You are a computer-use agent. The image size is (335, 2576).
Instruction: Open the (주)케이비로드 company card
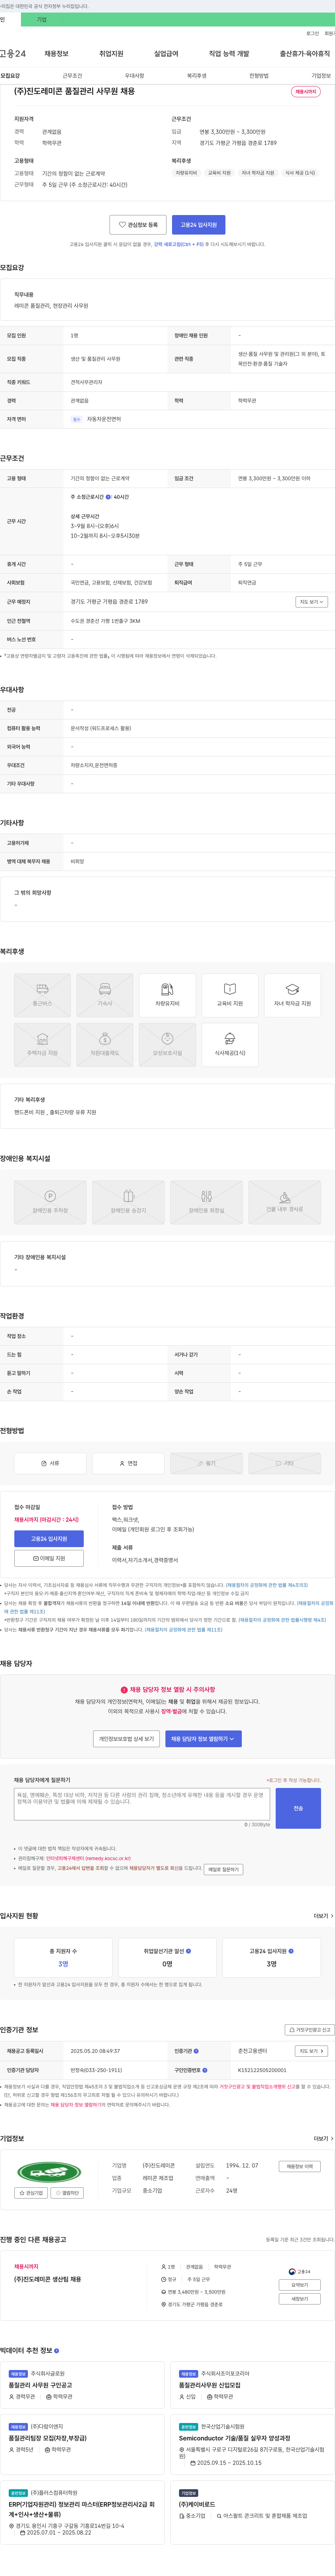[252, 2512]
